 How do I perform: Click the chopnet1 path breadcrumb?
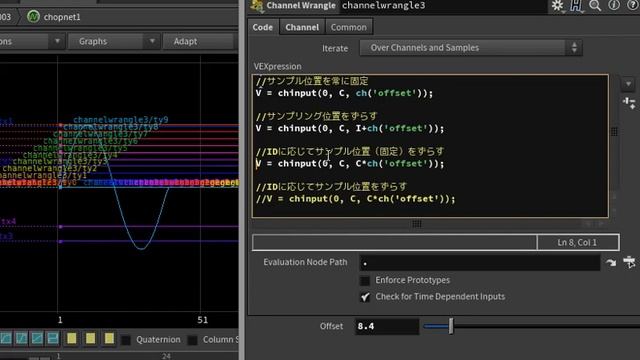click(62, 17)
